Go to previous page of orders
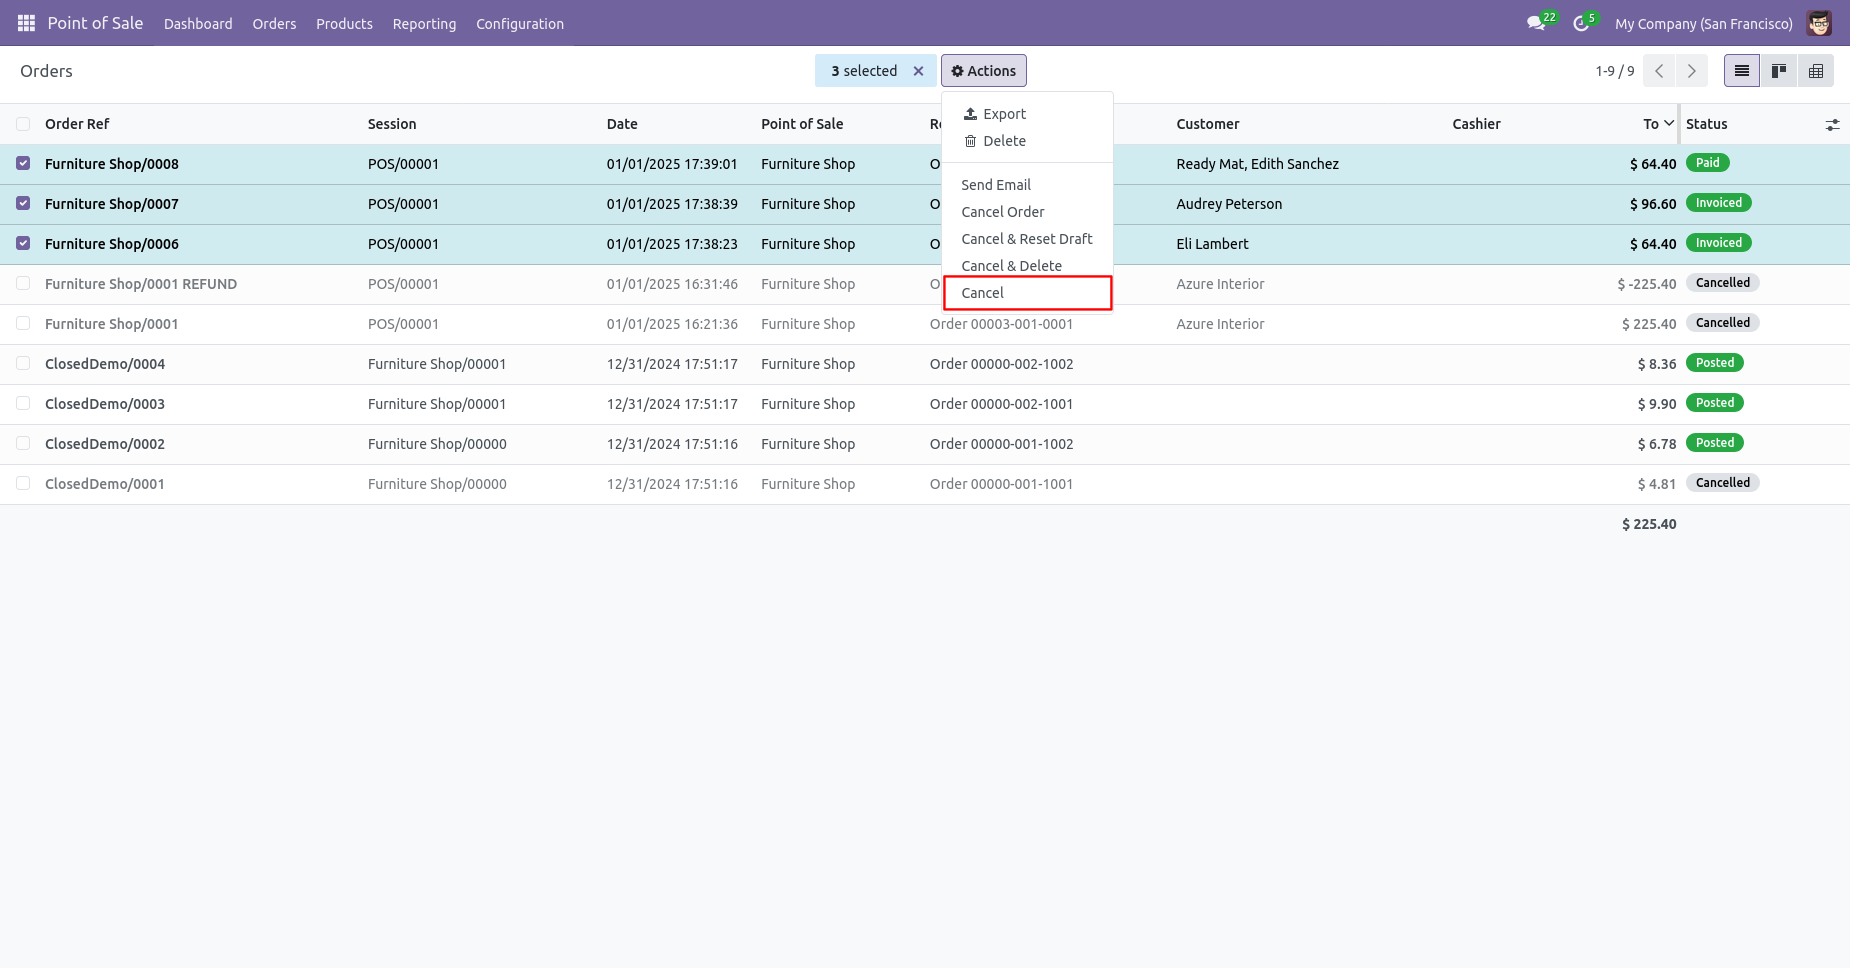Viewport: 1850px width, 968px height. (x=1659, y=71)
